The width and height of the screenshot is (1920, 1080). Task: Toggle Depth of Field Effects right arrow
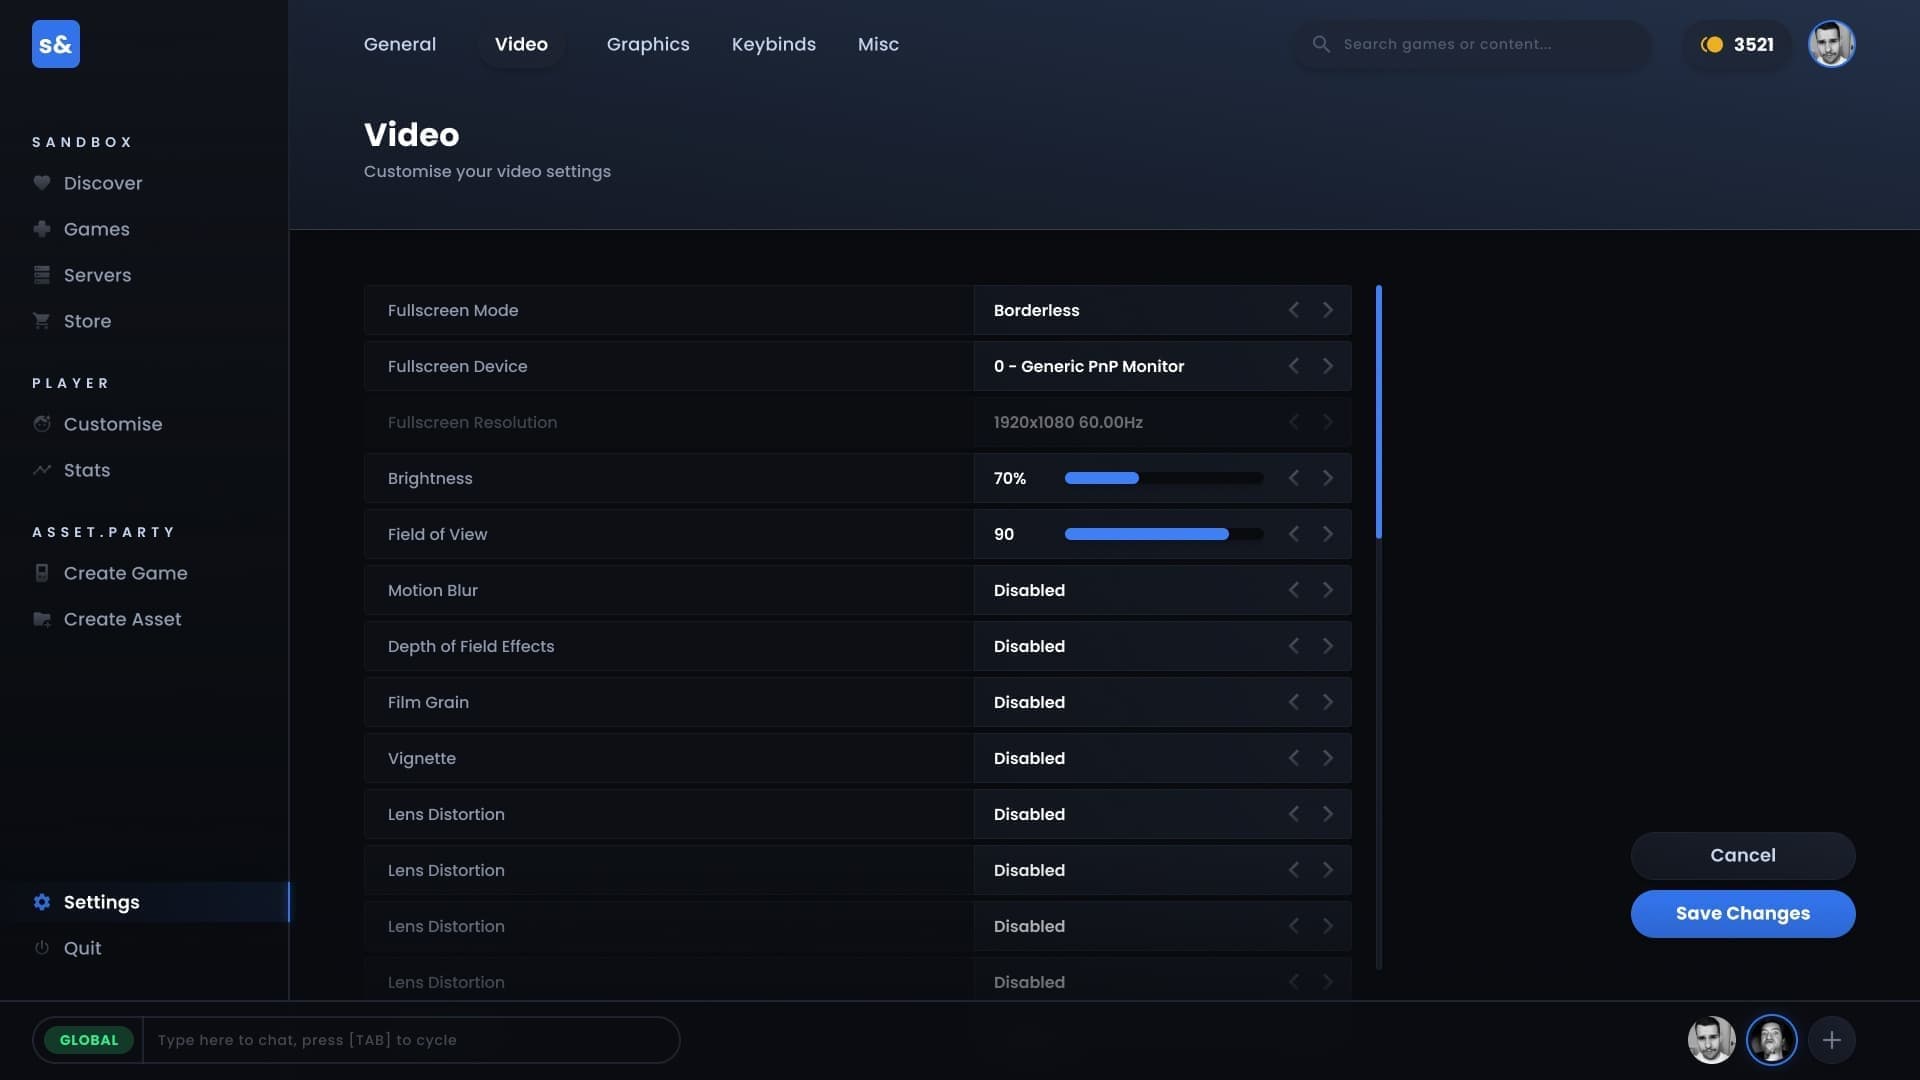1328,646
